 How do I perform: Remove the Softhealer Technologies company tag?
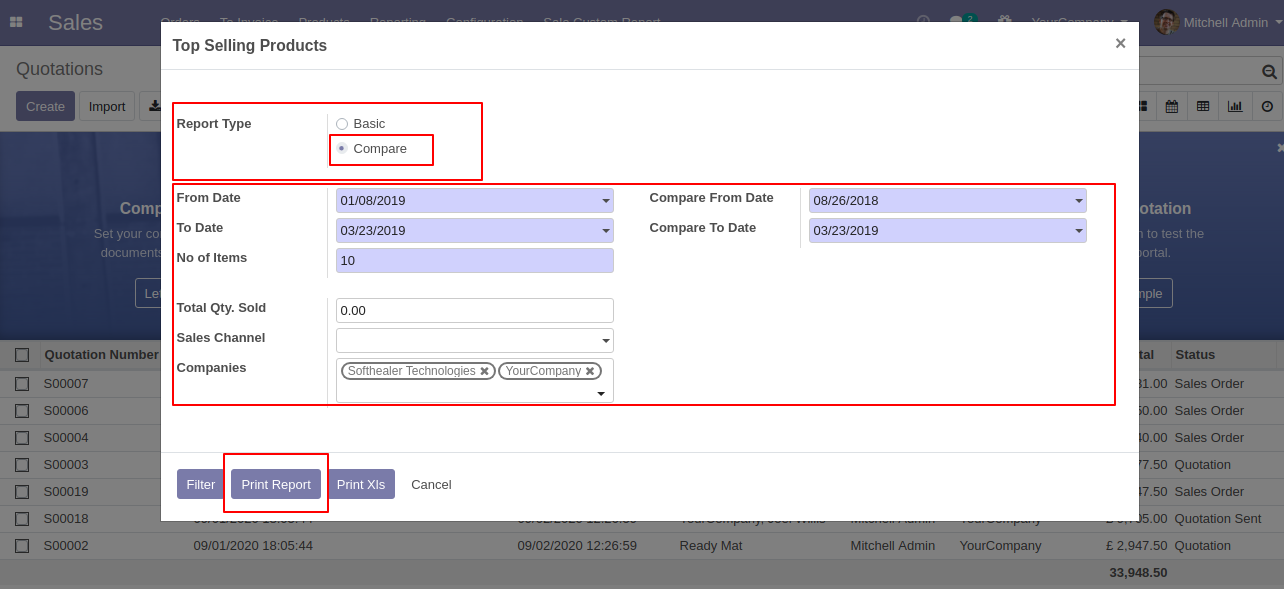[x=485, y=371]
